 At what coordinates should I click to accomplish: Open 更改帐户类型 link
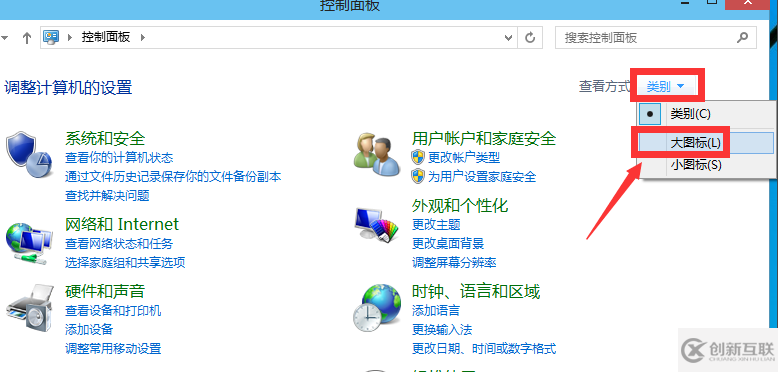pyautogui.click(x=464, y=158)
